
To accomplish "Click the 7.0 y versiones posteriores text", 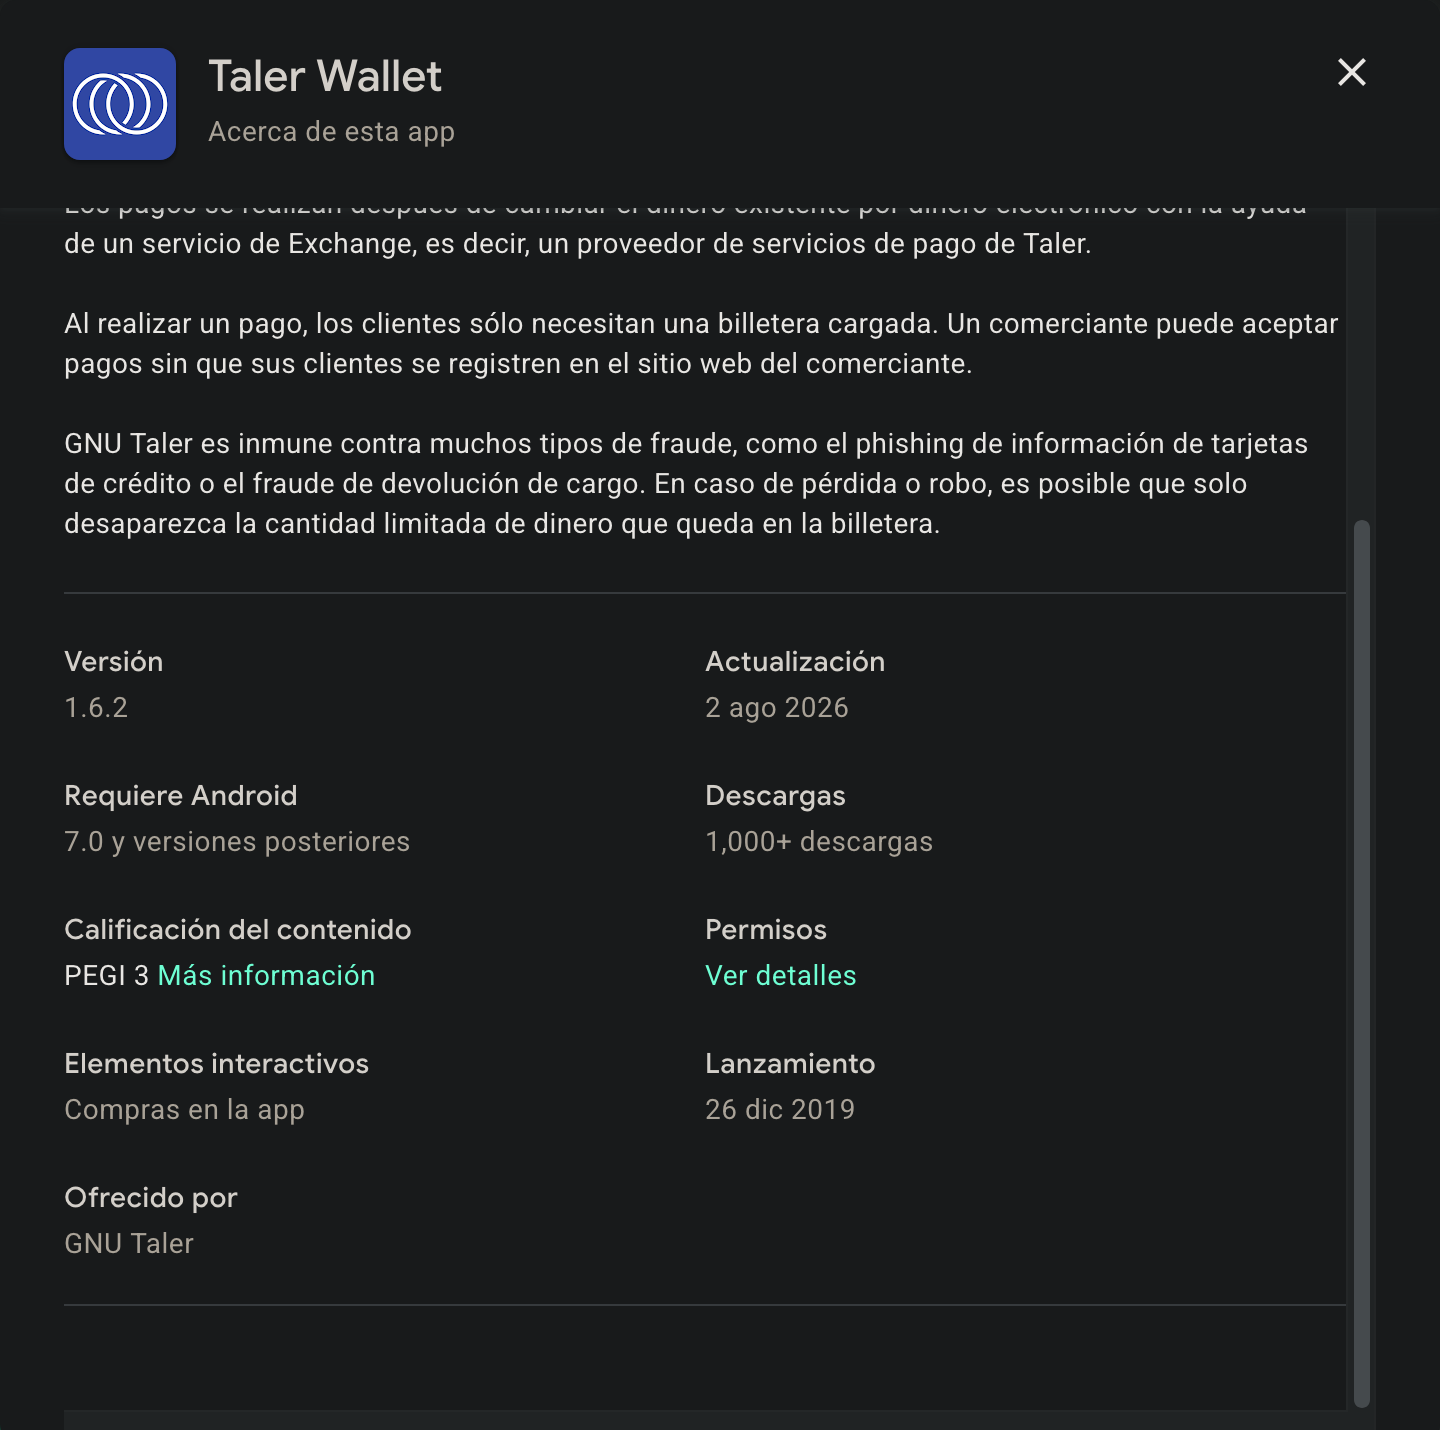I will 237,841.
